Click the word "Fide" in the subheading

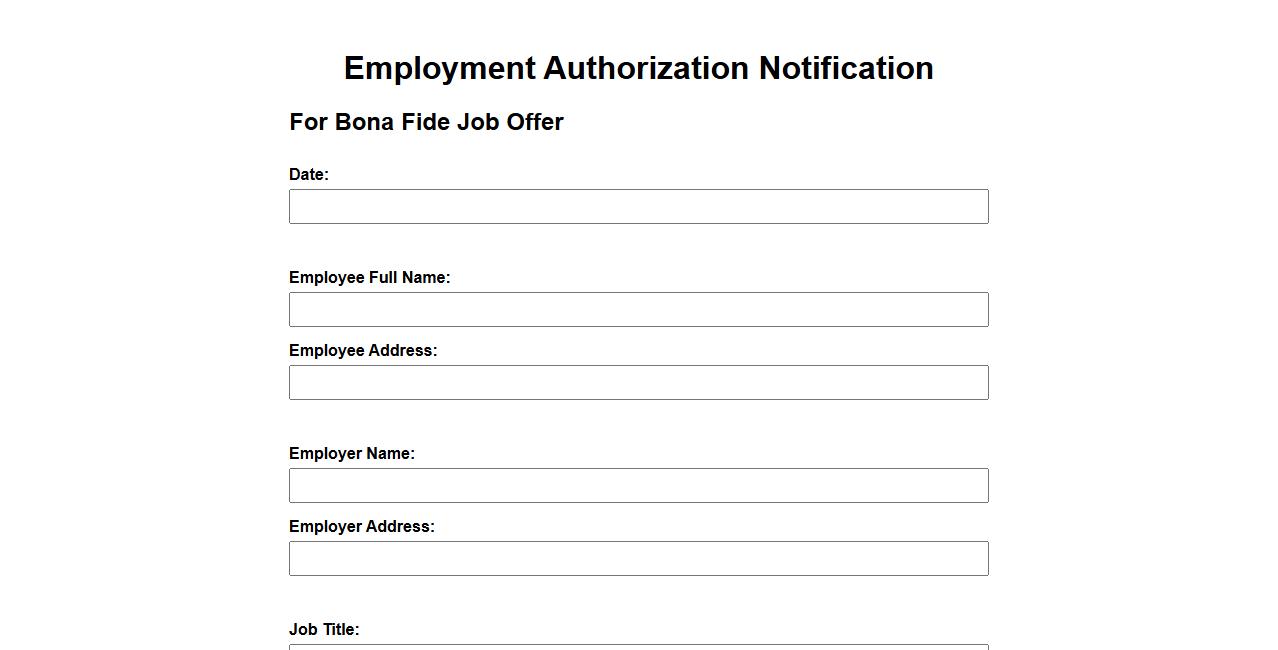click(x=425, y=123)
